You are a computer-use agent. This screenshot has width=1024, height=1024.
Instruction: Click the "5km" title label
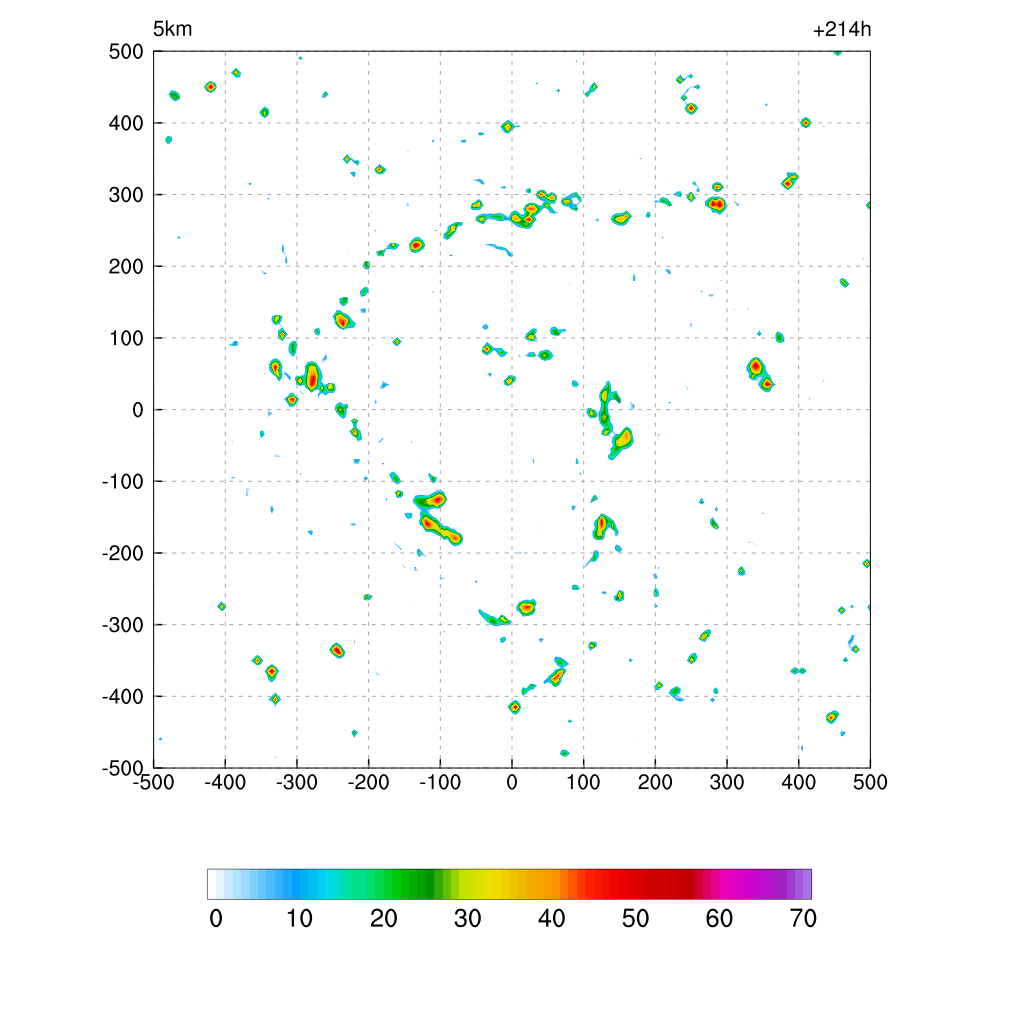[172, 29]
